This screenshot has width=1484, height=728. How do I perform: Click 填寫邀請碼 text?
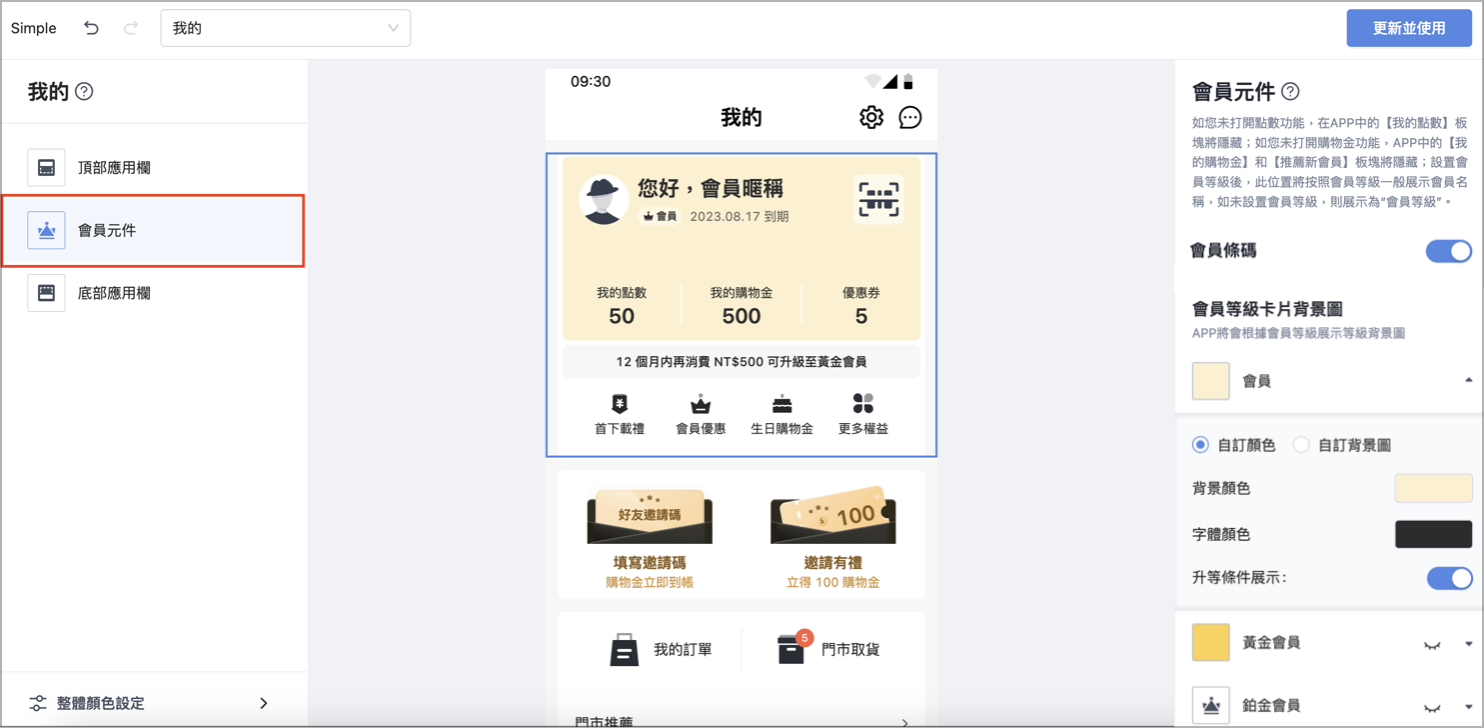tap(650, 563)
